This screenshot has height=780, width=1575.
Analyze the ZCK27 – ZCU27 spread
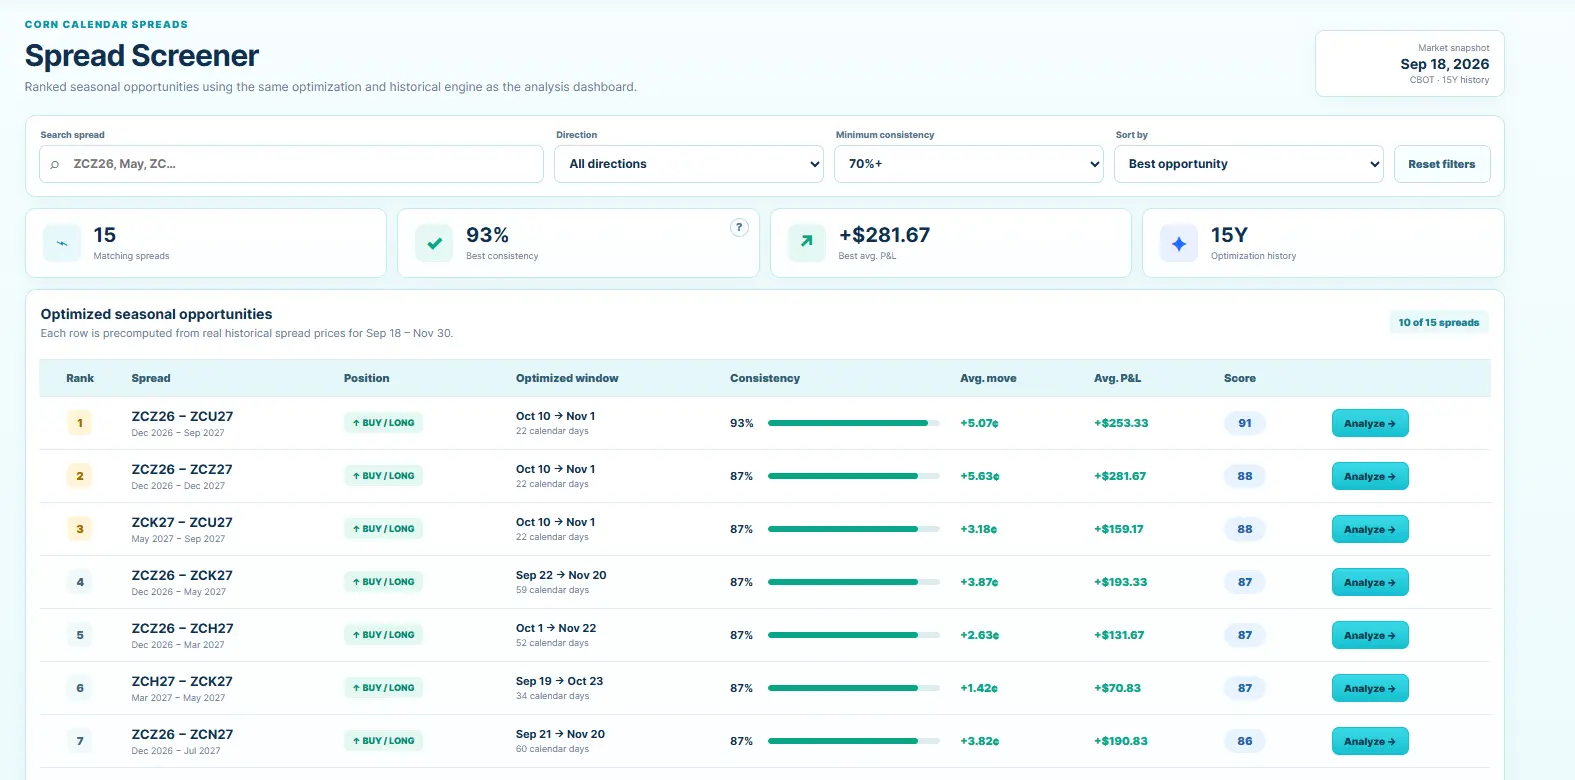[x=1370, y=529]
